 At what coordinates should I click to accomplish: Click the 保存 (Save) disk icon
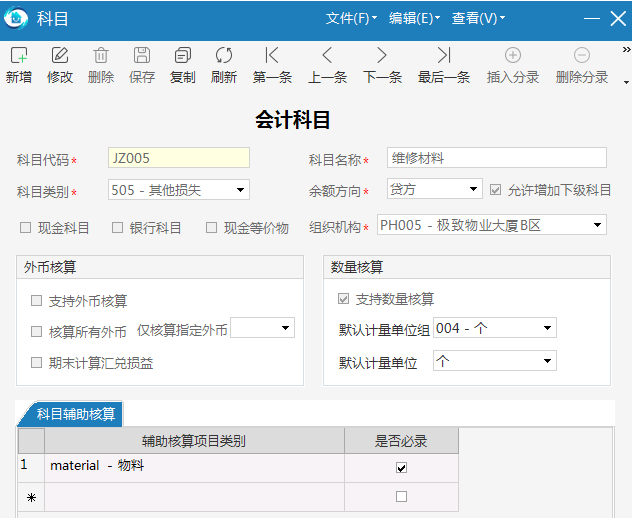(x=142, y=55)
